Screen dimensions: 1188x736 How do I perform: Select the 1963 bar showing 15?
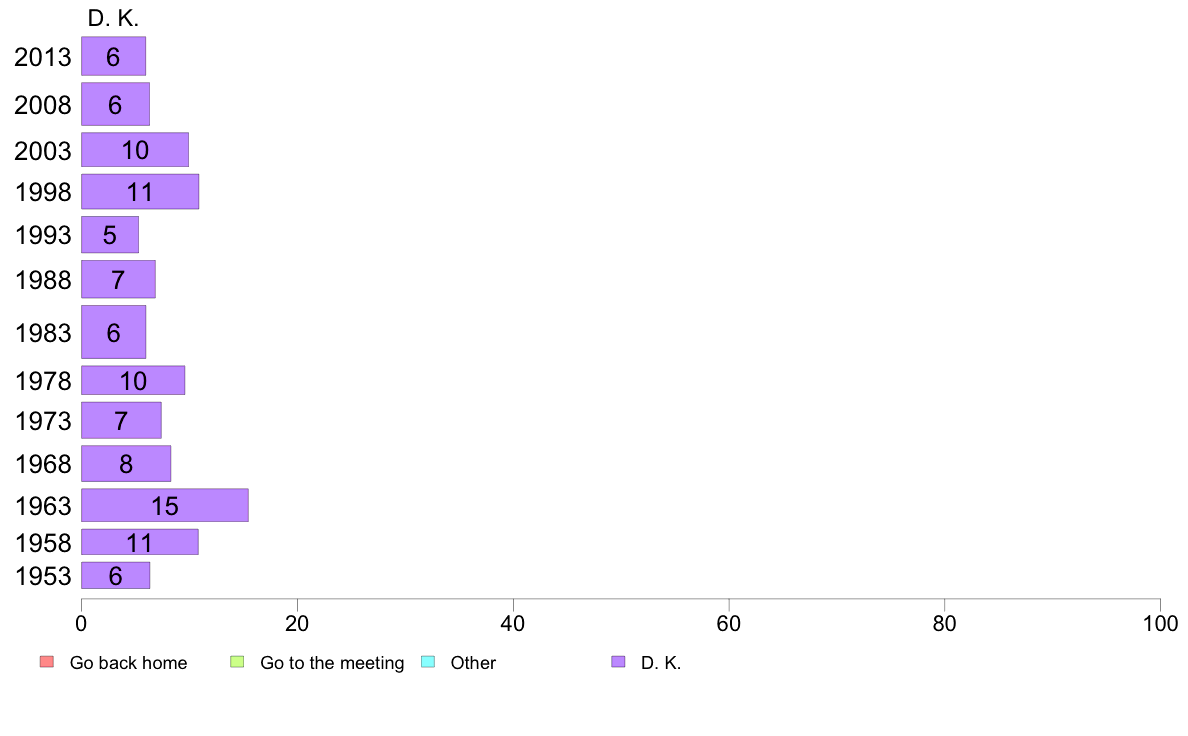165,505
